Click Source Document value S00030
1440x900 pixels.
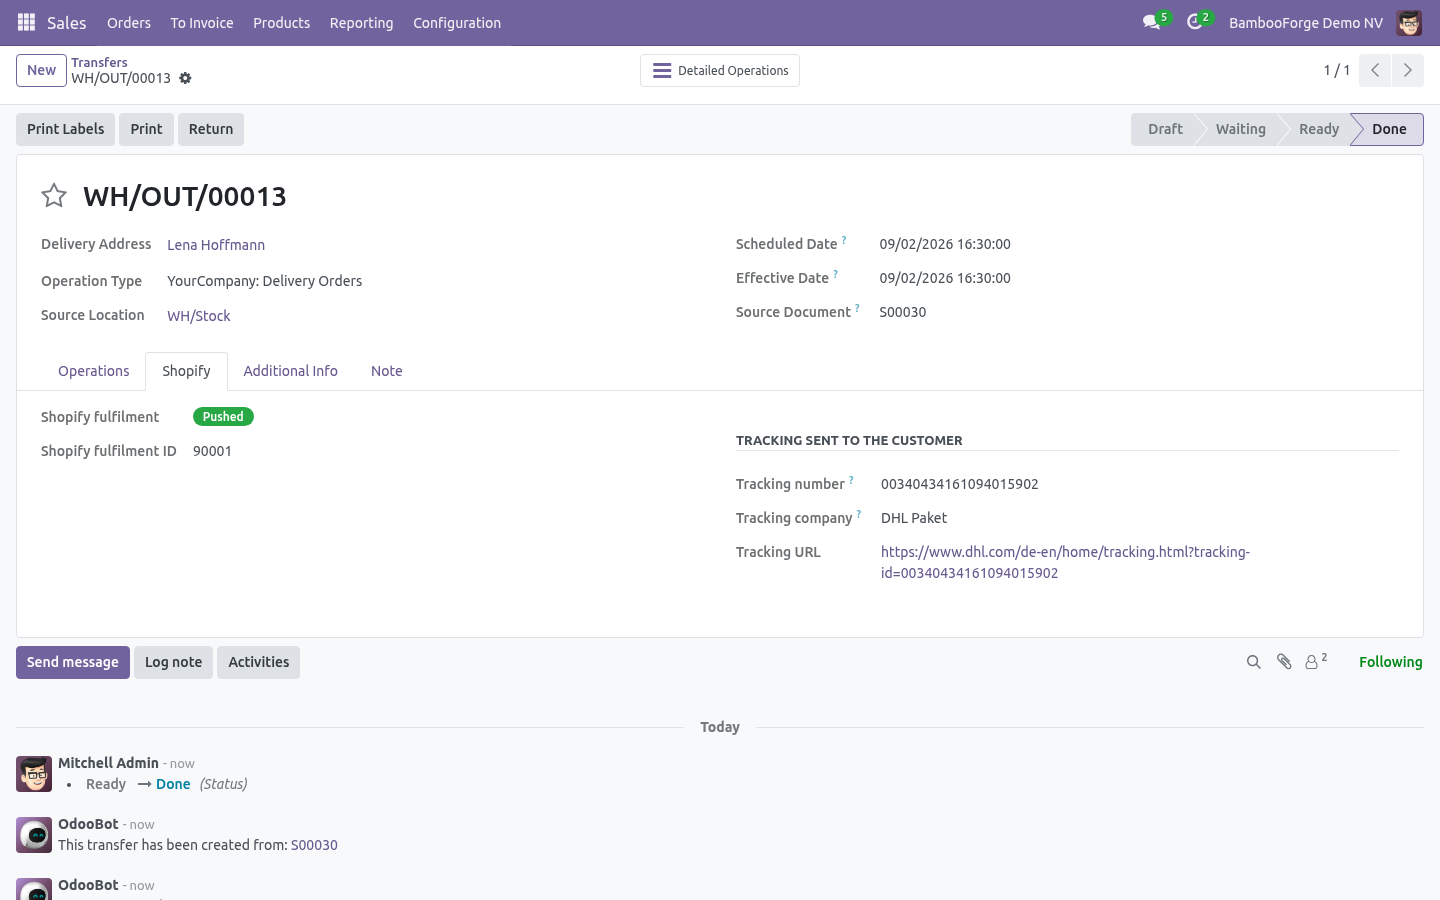click(903, 312)
